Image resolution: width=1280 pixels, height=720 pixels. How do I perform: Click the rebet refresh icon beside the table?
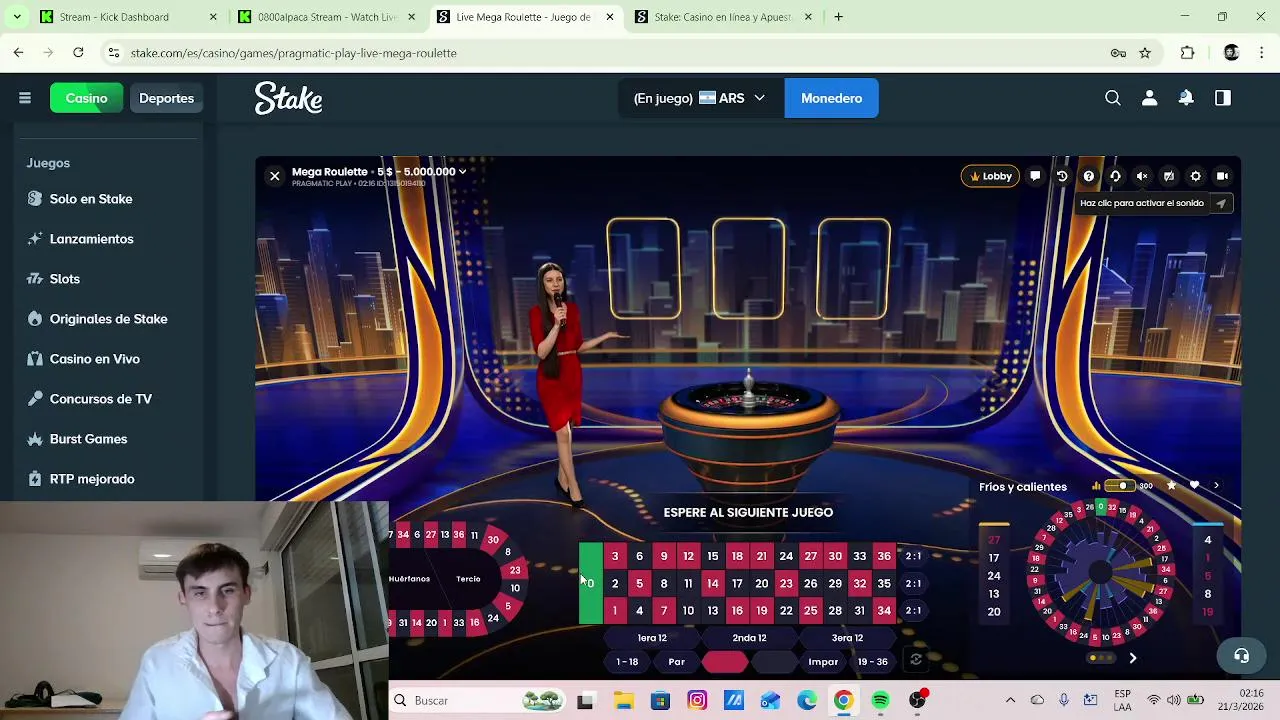(x=915, y=660)
